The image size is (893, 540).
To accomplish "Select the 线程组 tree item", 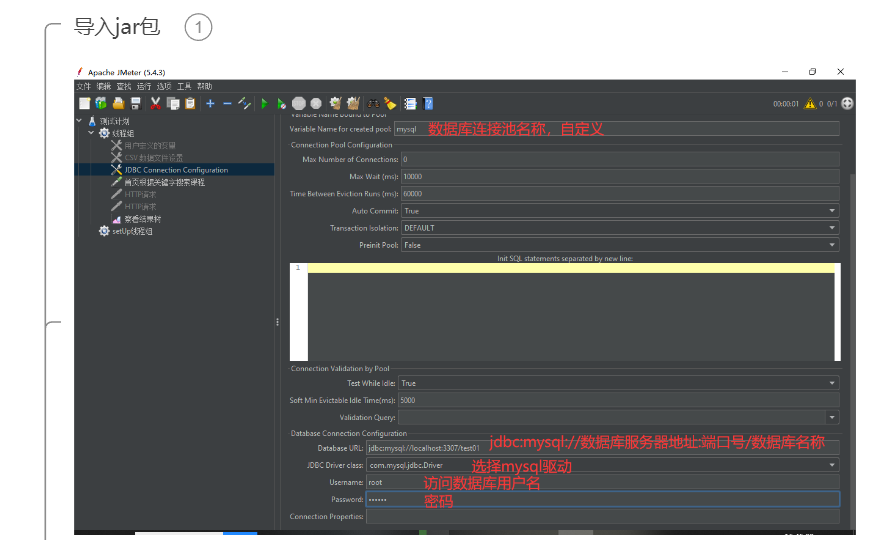I will coord(123,133).
